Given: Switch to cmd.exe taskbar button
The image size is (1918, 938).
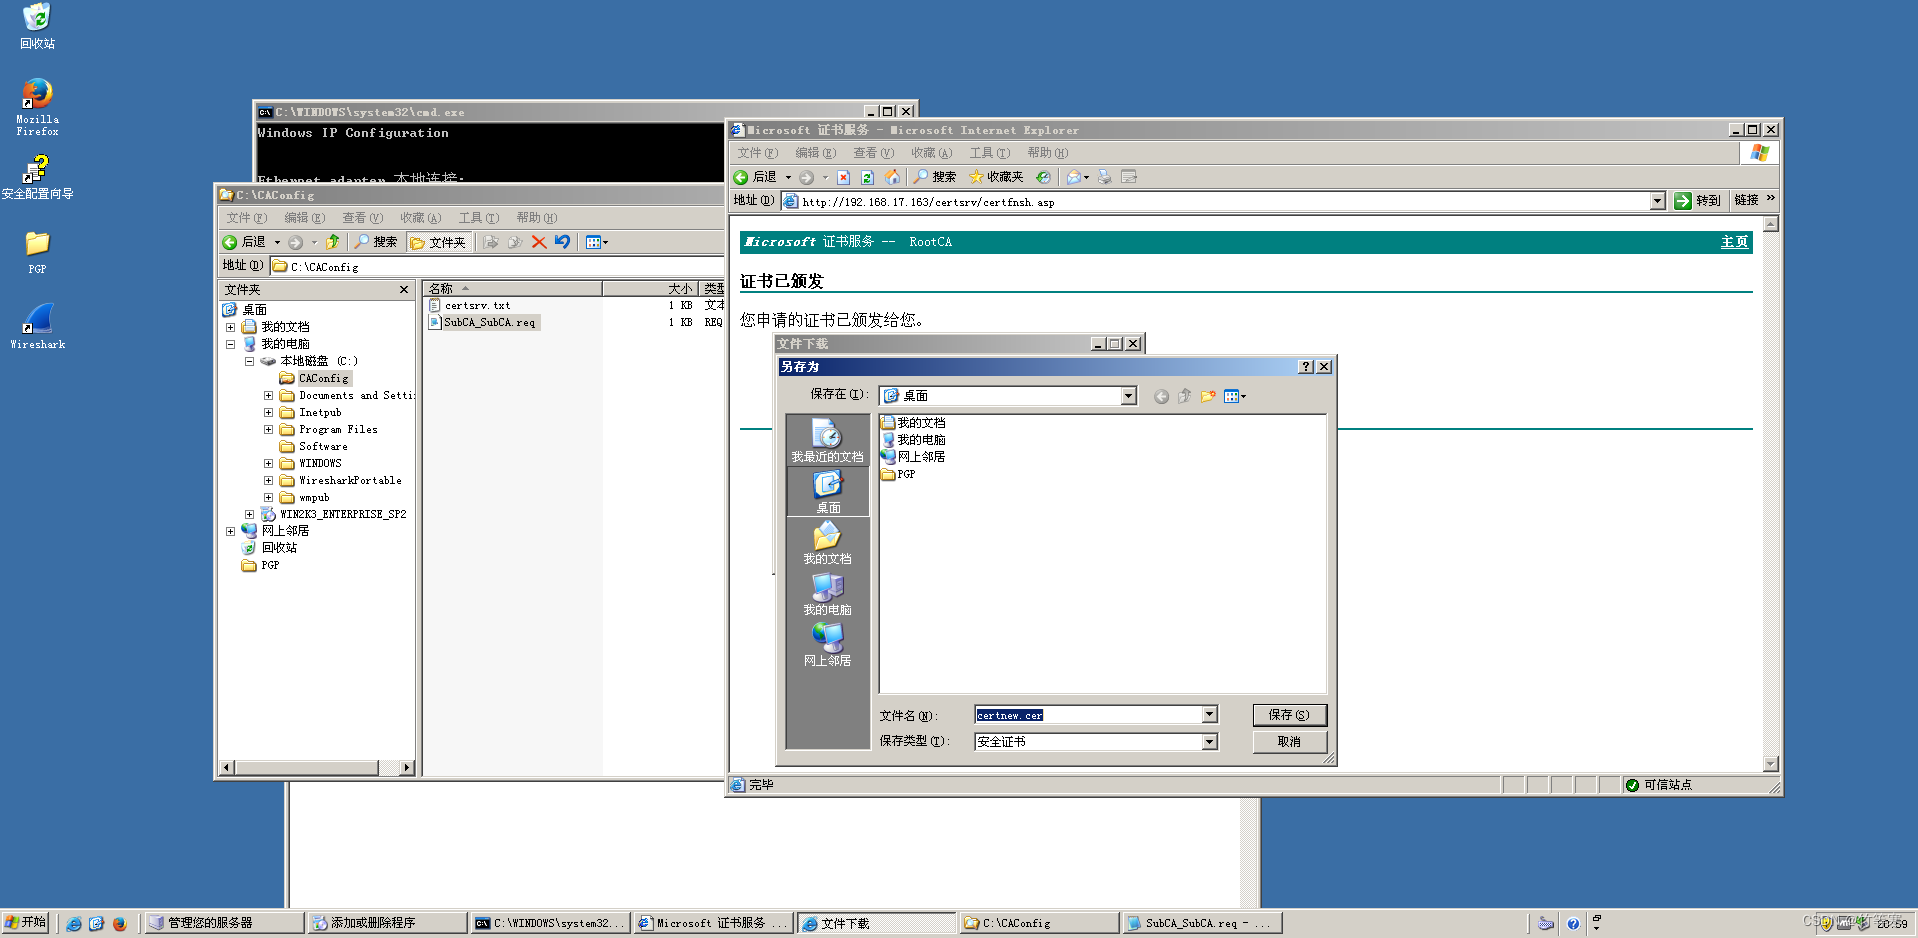Looking at the screenshot, I should (x=550, y=923).
